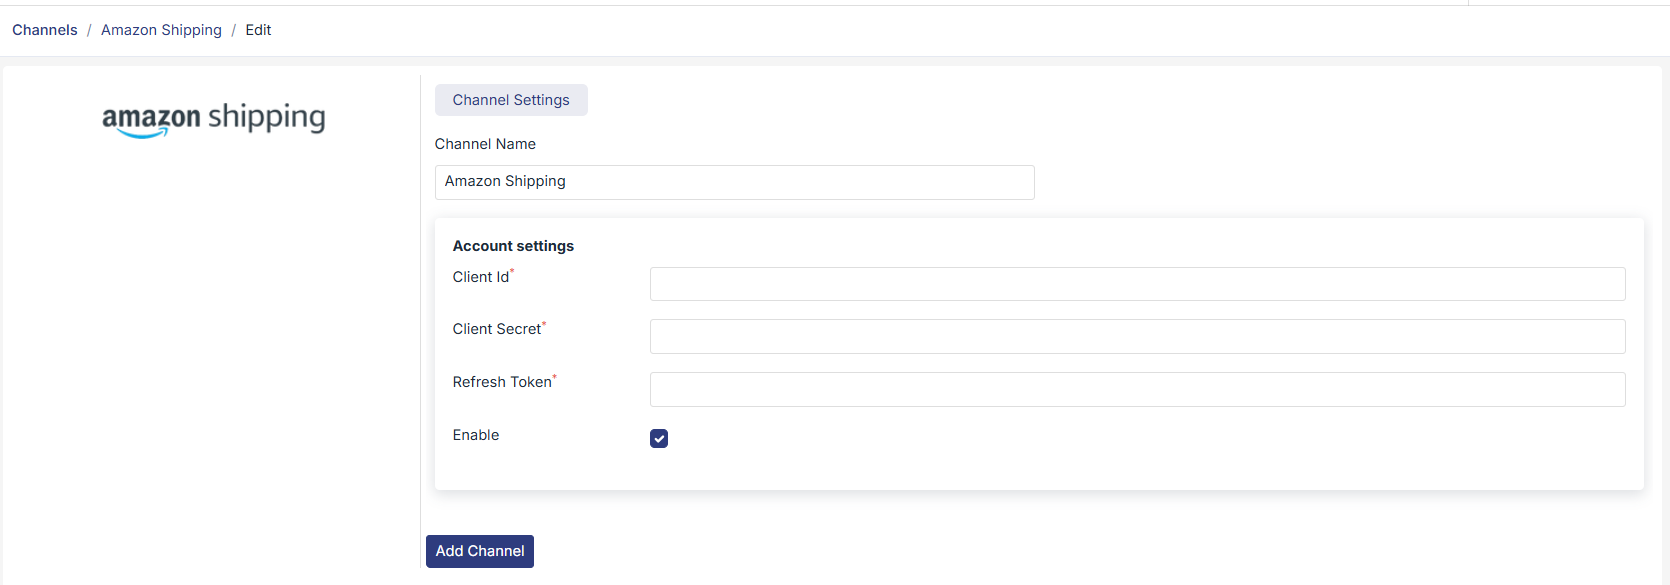Click the Client Id label text

click(480, 277)
